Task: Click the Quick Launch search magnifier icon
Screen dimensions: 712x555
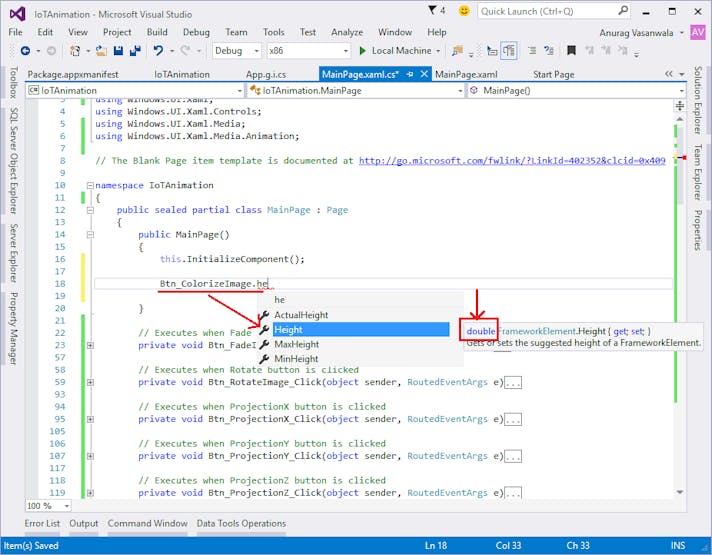Action: coord(623,10)
